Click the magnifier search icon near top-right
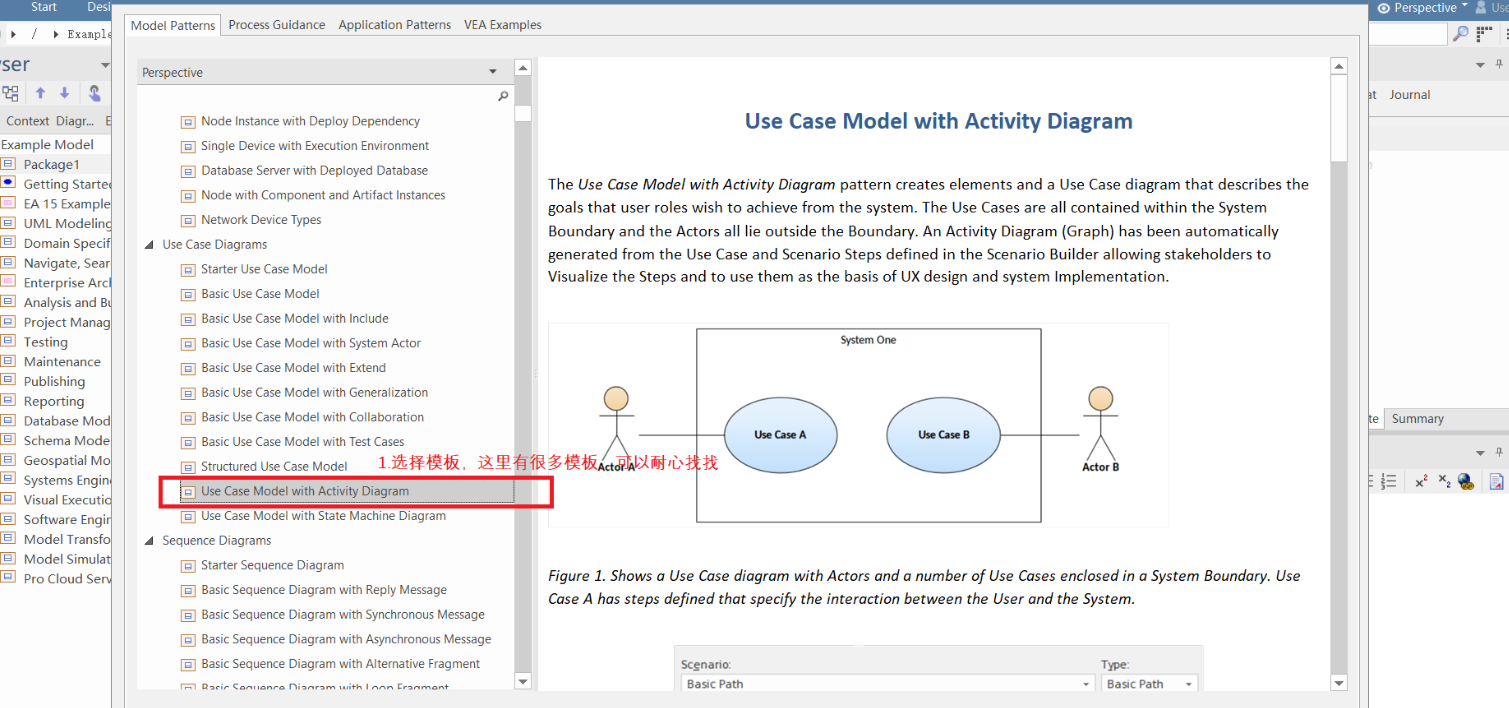Screen dimensions: 1509x708 (x=1460, y=34)
